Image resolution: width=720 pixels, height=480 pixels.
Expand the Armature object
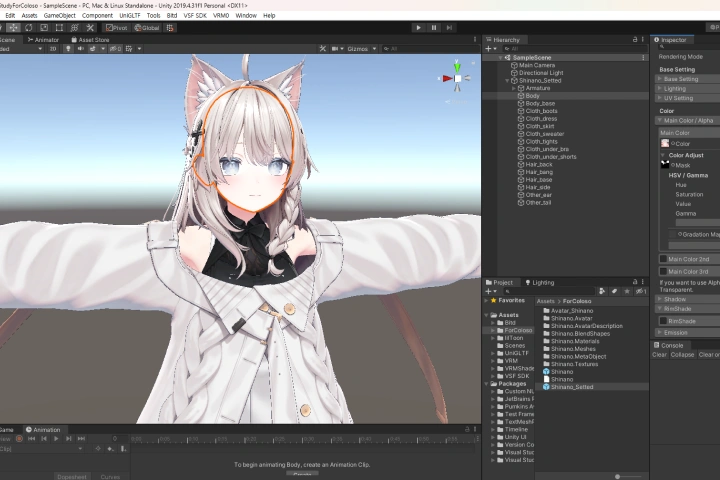coord(513,88)
